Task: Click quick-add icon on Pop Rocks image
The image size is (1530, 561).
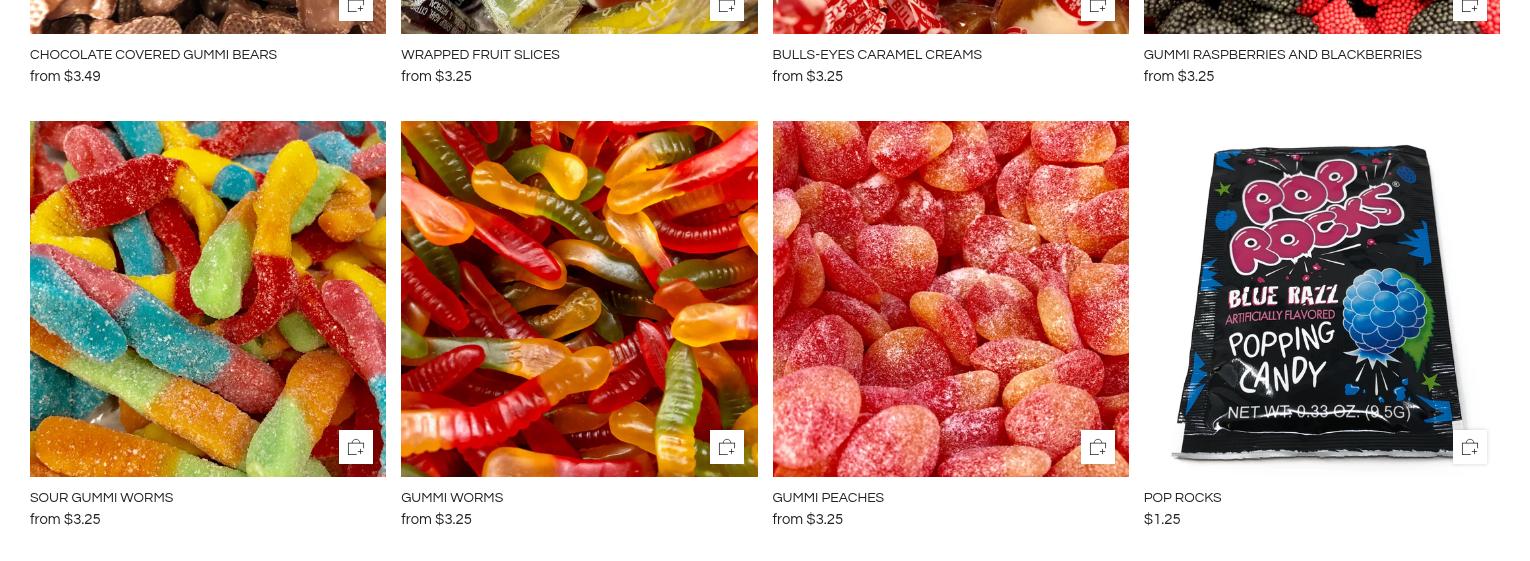Action: [1470, 447]
